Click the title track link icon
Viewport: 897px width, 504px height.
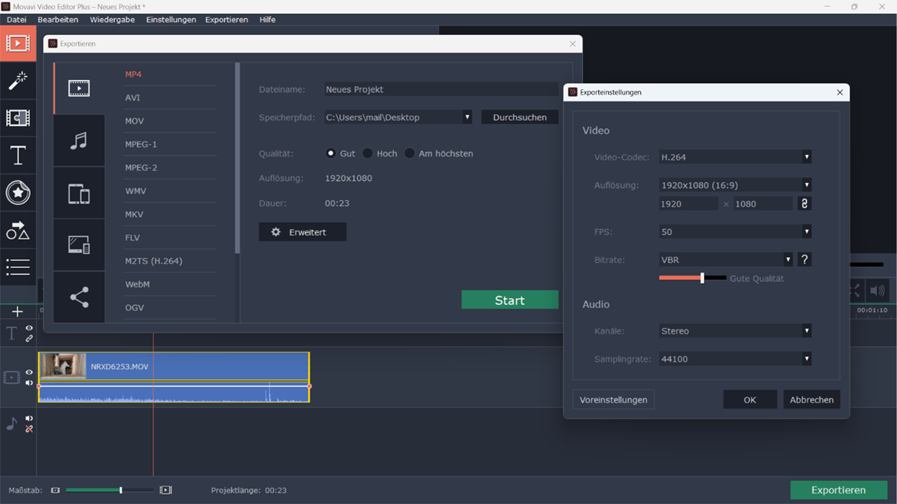[29, 339]
